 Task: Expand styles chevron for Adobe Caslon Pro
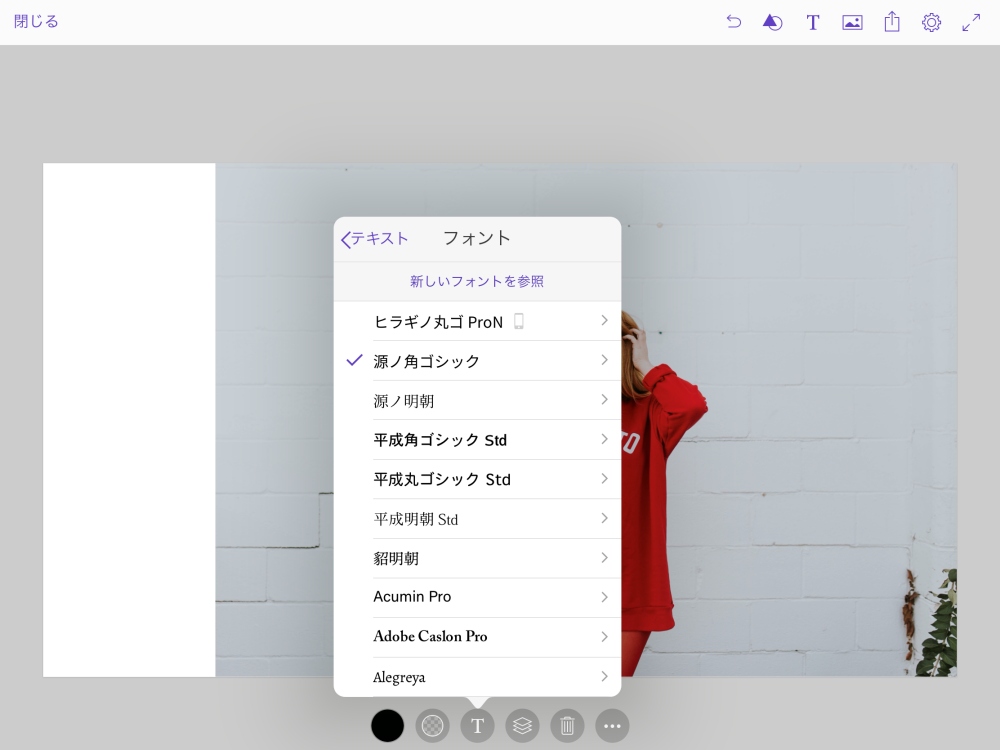pos(604,637)
